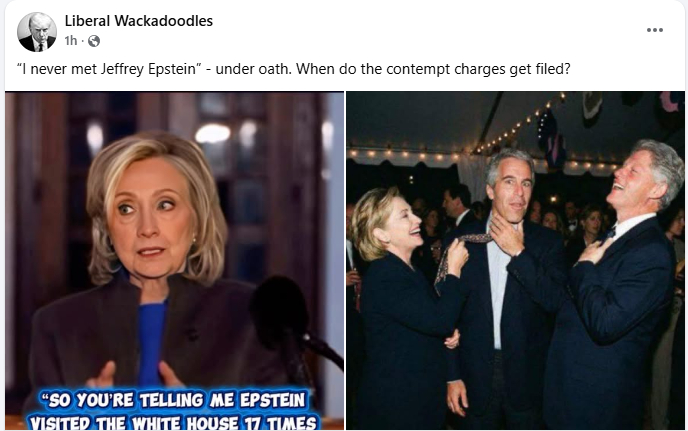The image size is (688, 431).
Task: Select the post text about contempt charges
Action: point(294,69)
